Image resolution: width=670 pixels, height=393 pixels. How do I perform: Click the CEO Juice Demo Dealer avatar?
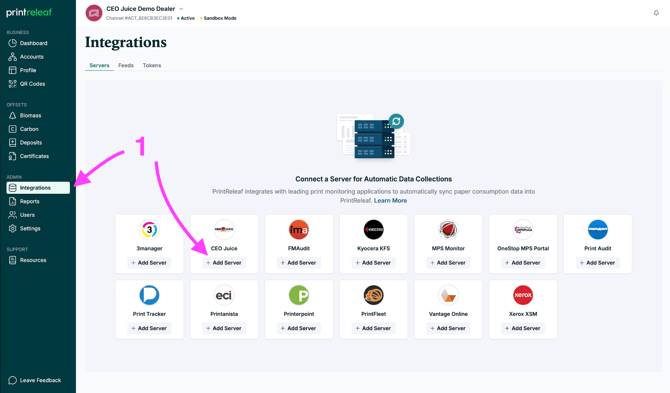click(x=94, y=13)
